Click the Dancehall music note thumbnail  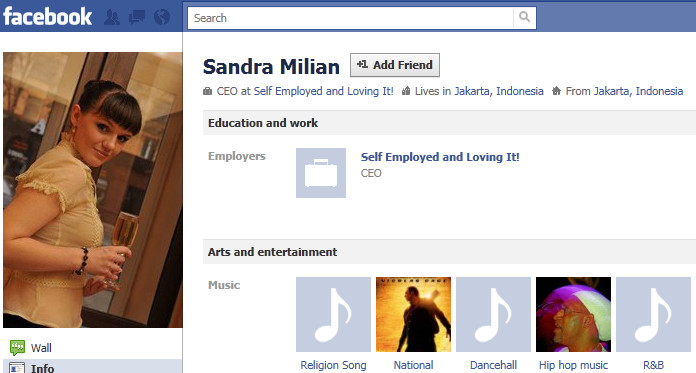pyautogui.click(x=493, y=314)
